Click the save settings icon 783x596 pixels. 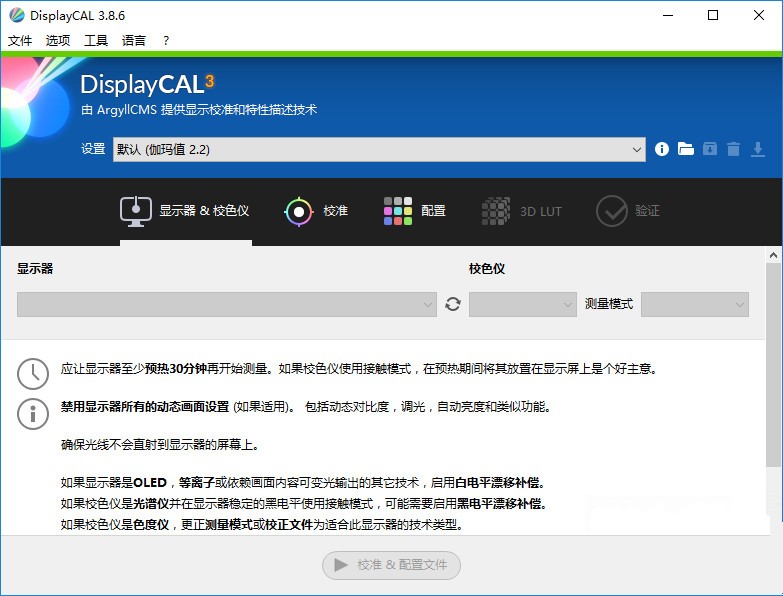tap(710, 149)
